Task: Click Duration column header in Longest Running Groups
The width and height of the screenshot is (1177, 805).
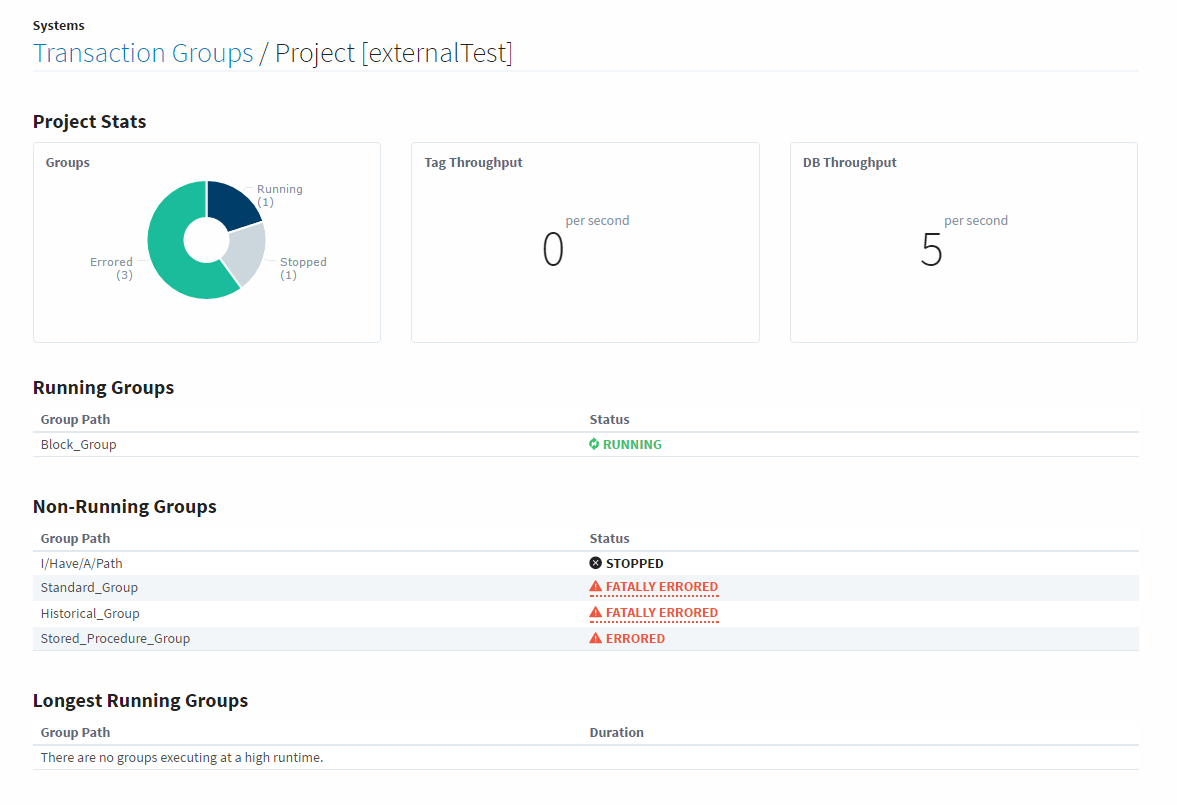Action: 616,732
